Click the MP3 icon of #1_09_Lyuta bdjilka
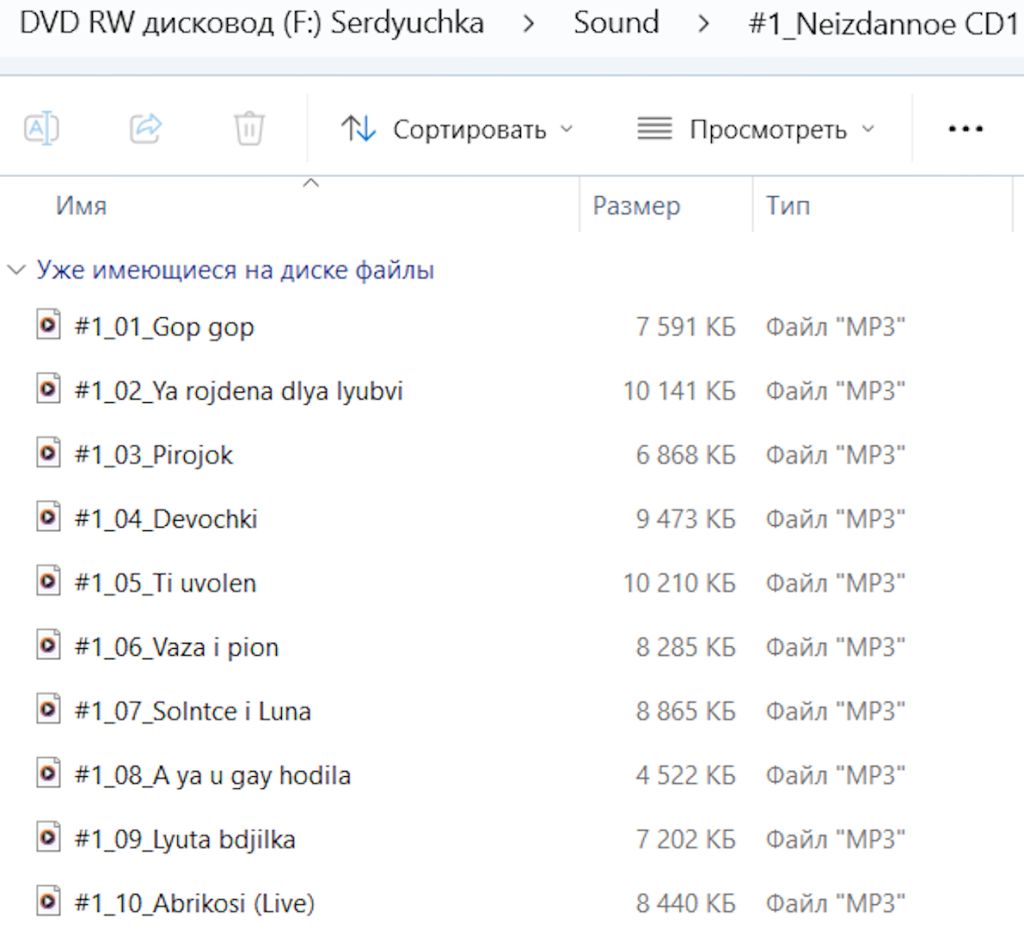The height and width of the screenshot is (935, 1024). click(x=48, y=838)
